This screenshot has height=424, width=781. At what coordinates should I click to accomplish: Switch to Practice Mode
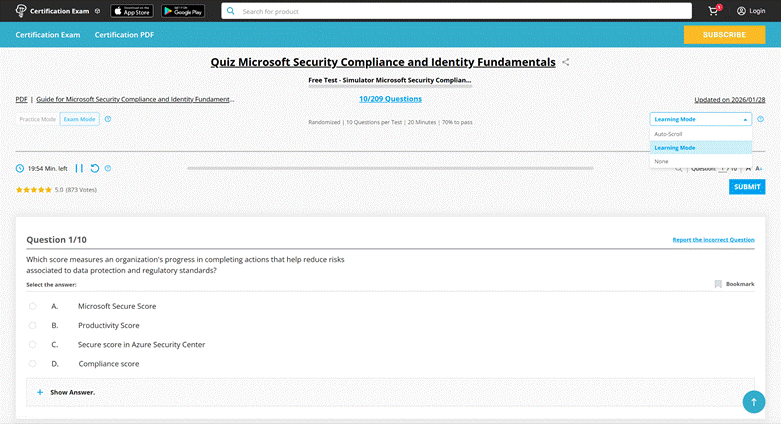38,119
